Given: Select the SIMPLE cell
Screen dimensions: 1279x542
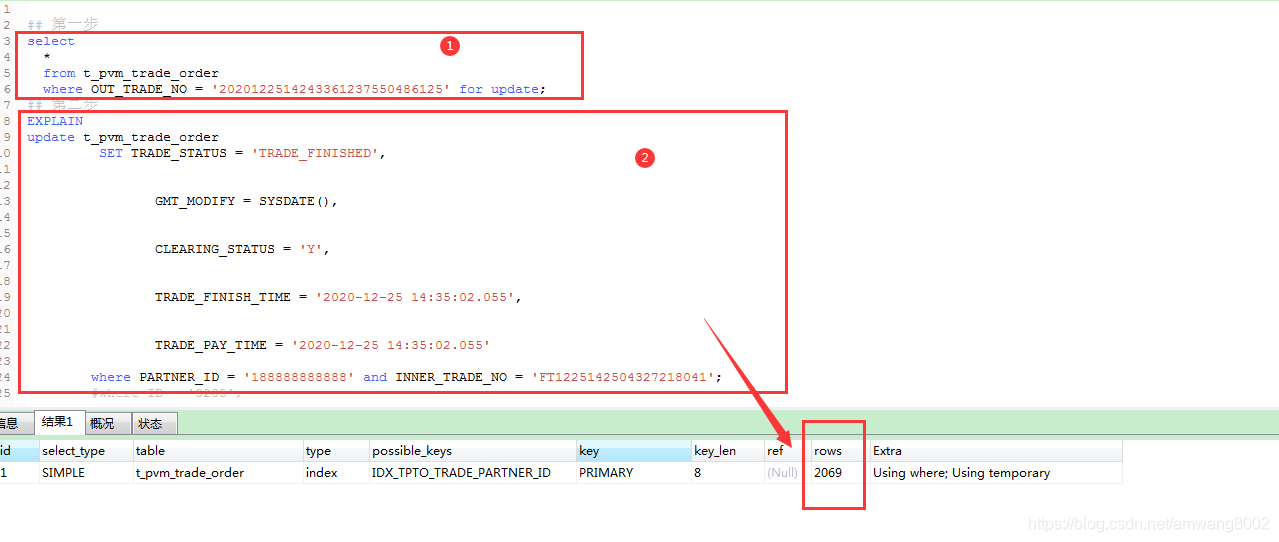Looking at the screenshot, I should point(86,473).
